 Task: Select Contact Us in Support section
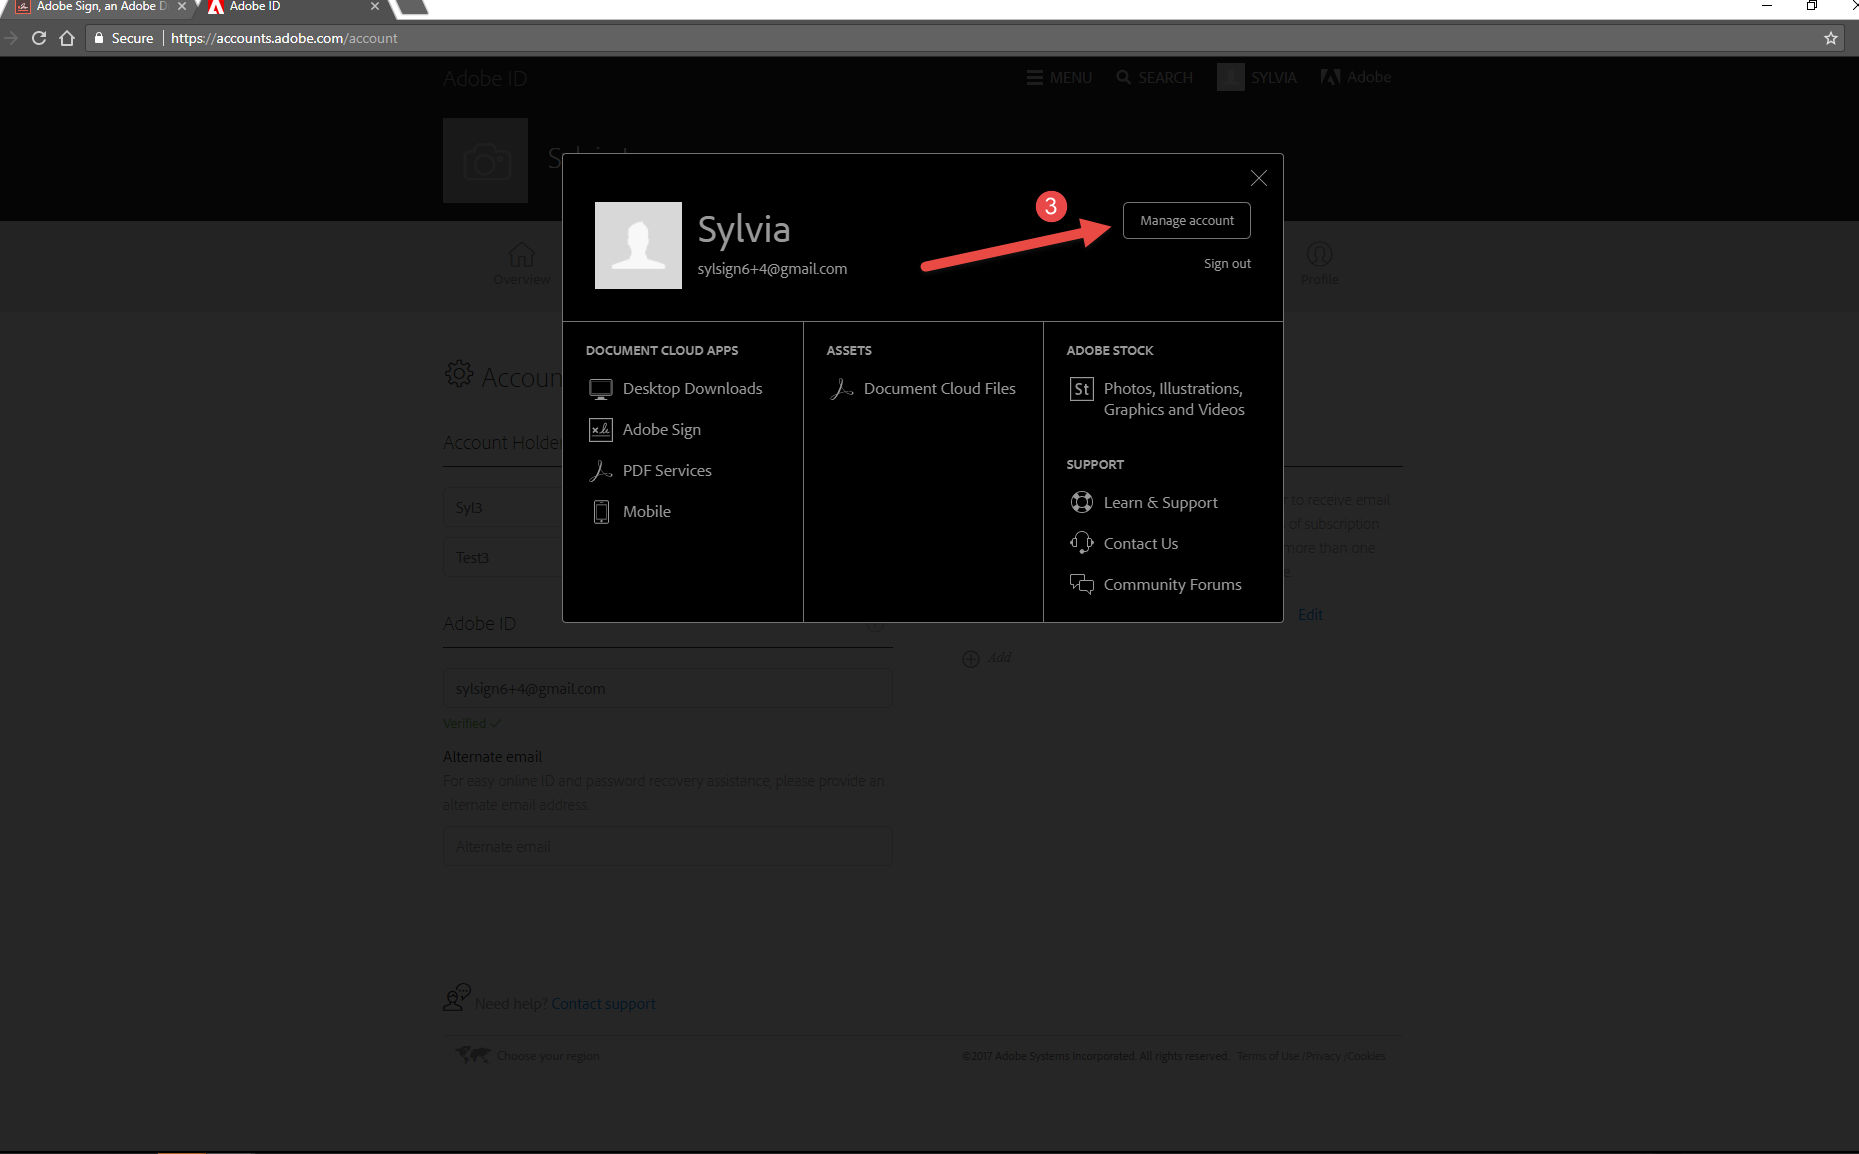(x=1141, y=544)
